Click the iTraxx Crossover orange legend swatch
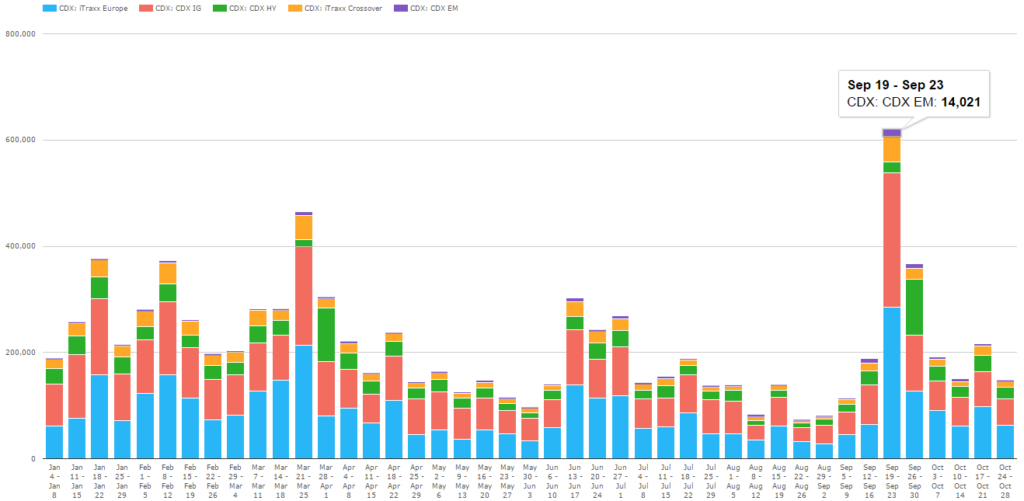 (x=297, y=8)
